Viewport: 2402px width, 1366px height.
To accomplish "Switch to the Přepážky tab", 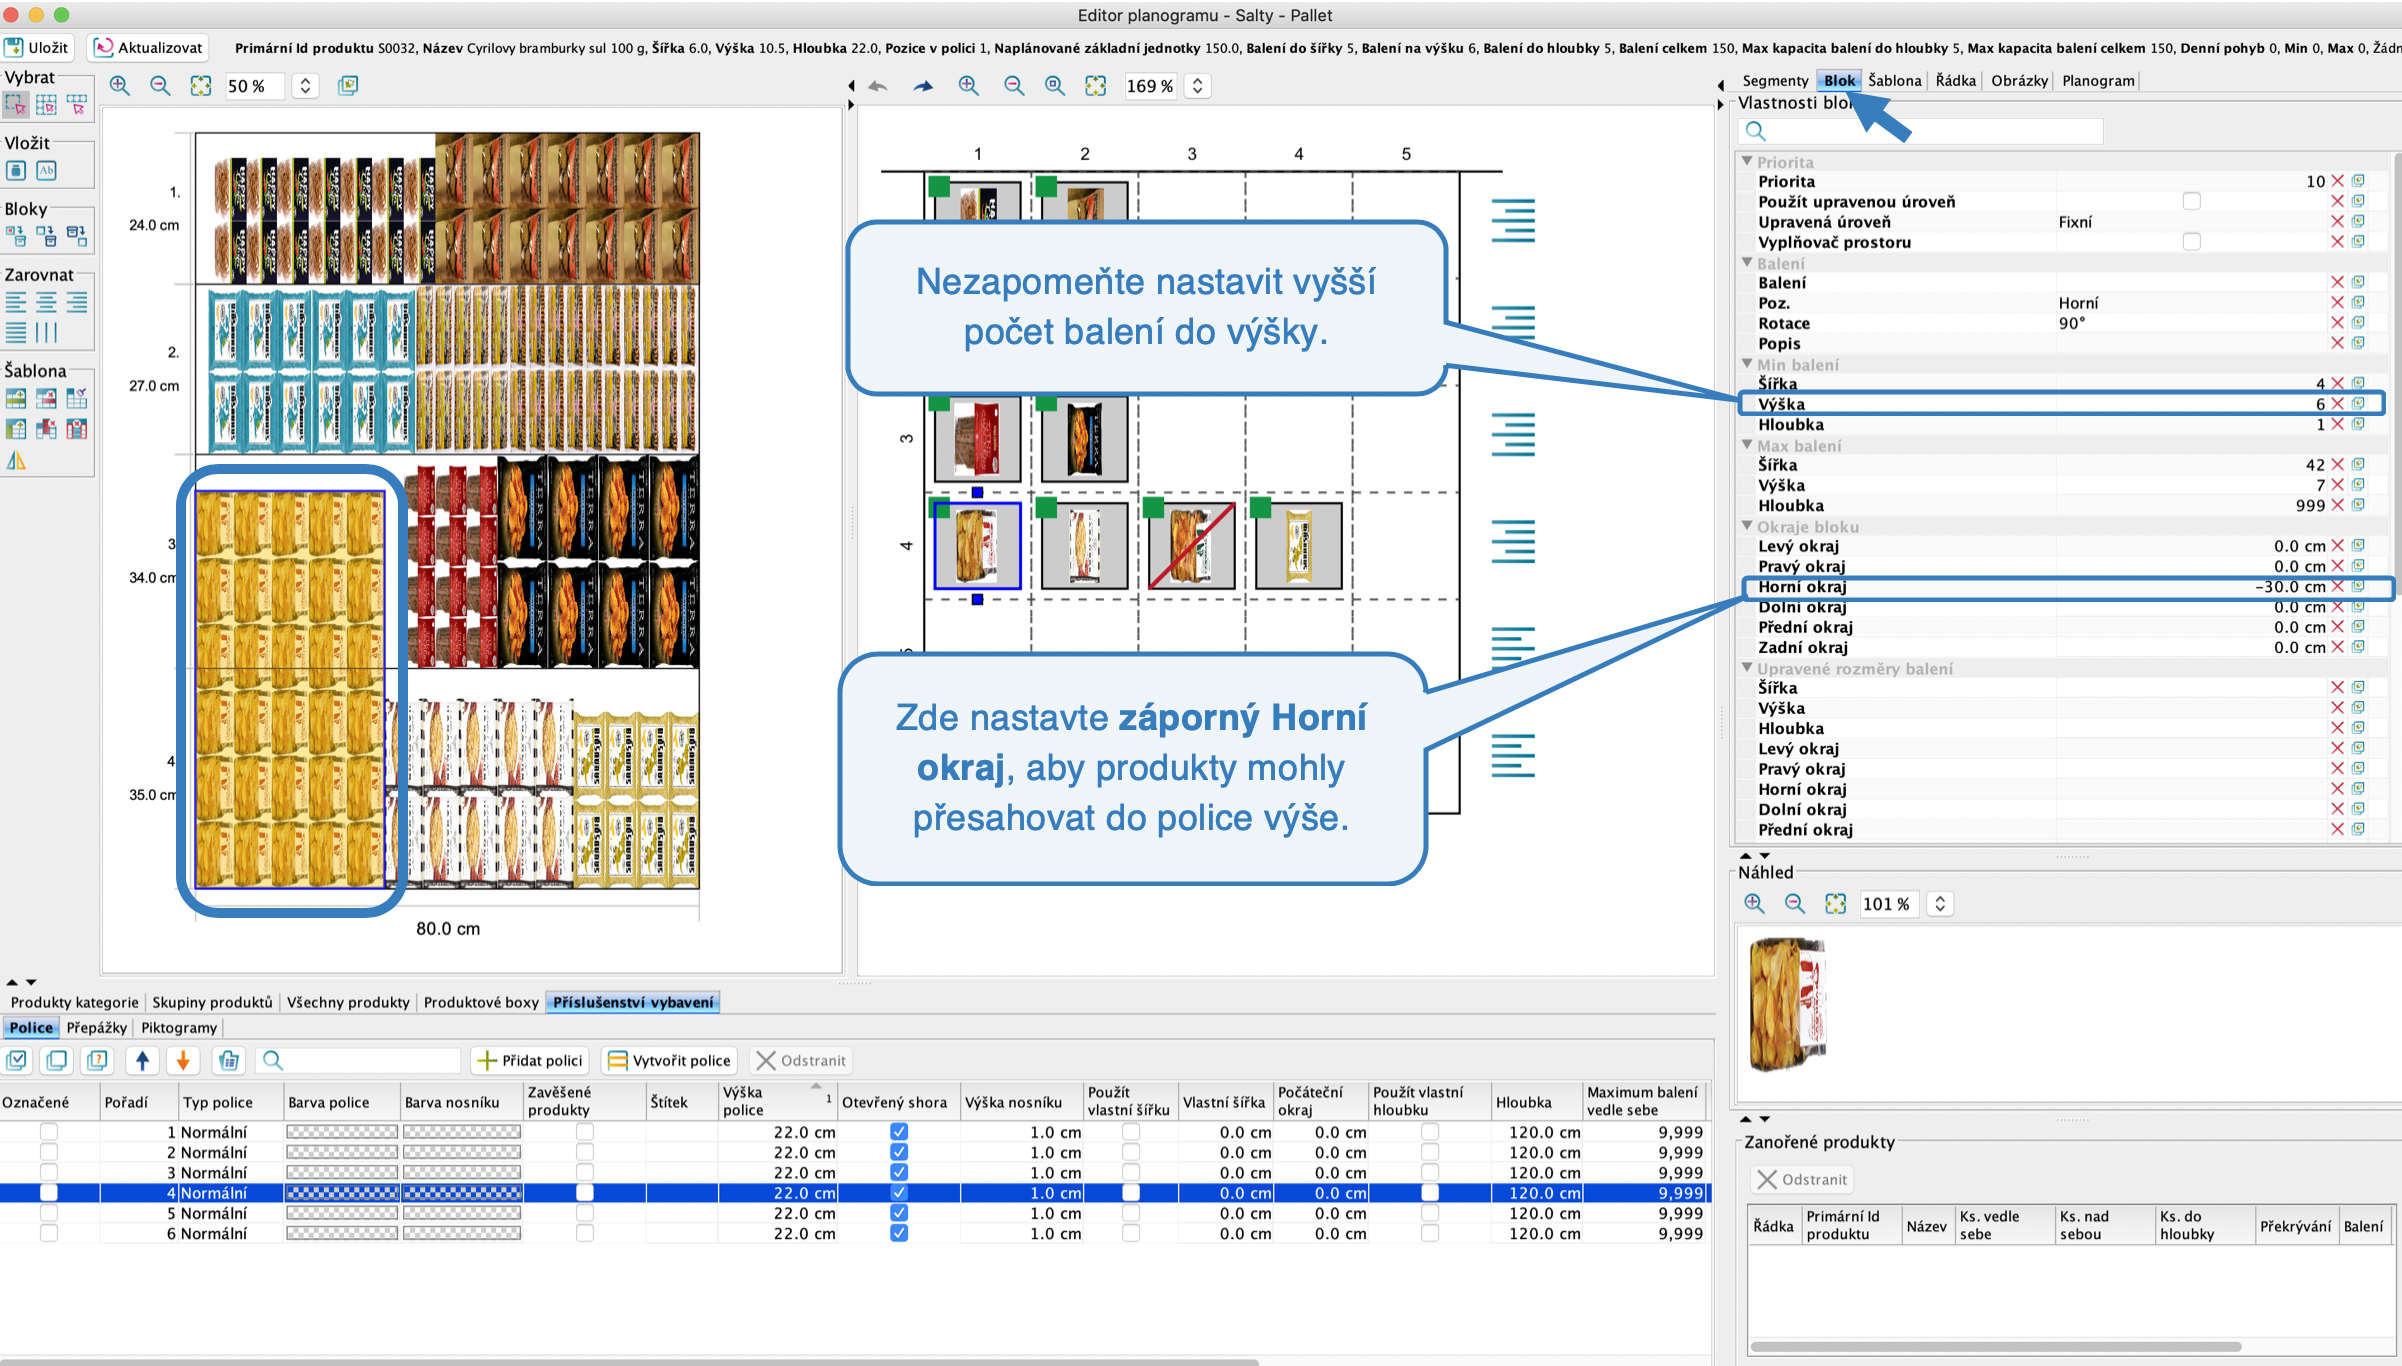I will (x=97, y=1027).
